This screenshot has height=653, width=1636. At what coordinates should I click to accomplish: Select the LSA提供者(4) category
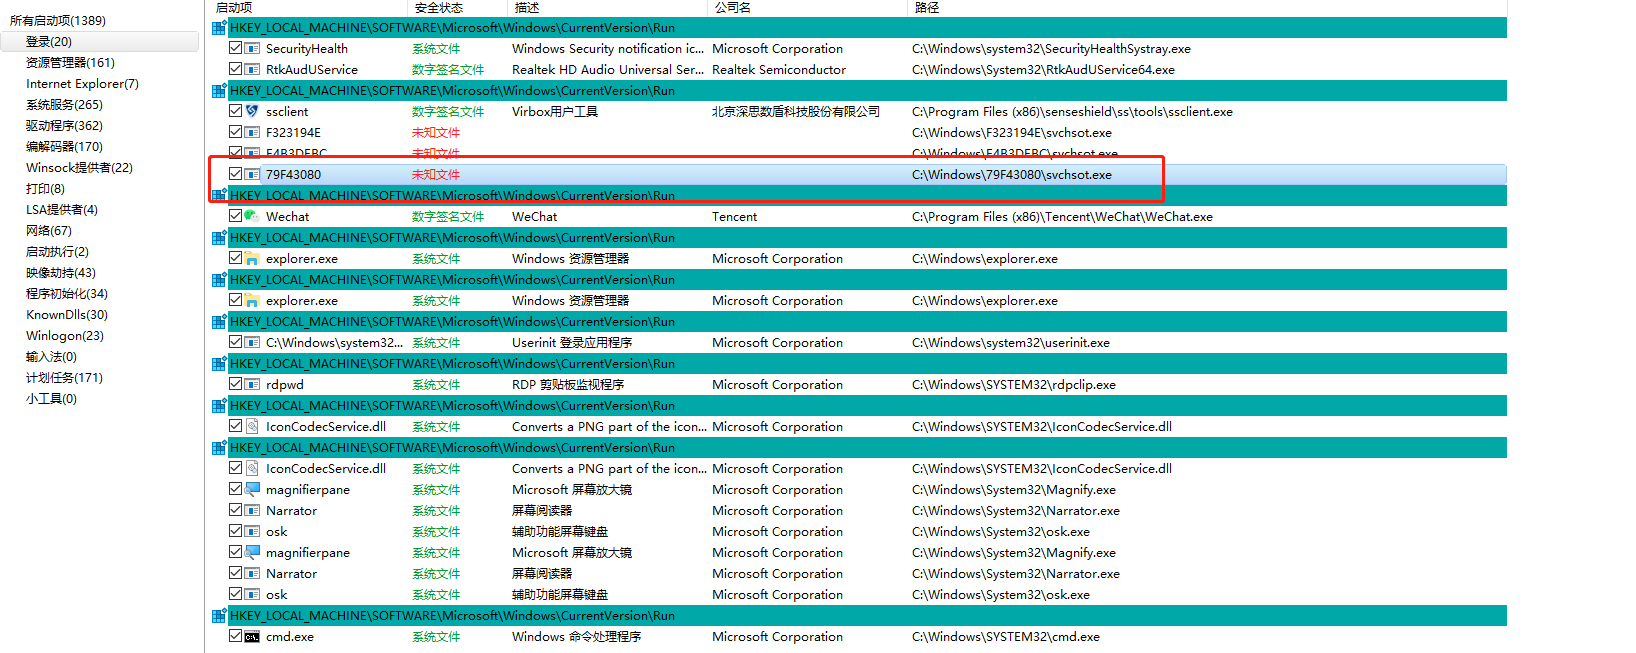tap(62, 209)
